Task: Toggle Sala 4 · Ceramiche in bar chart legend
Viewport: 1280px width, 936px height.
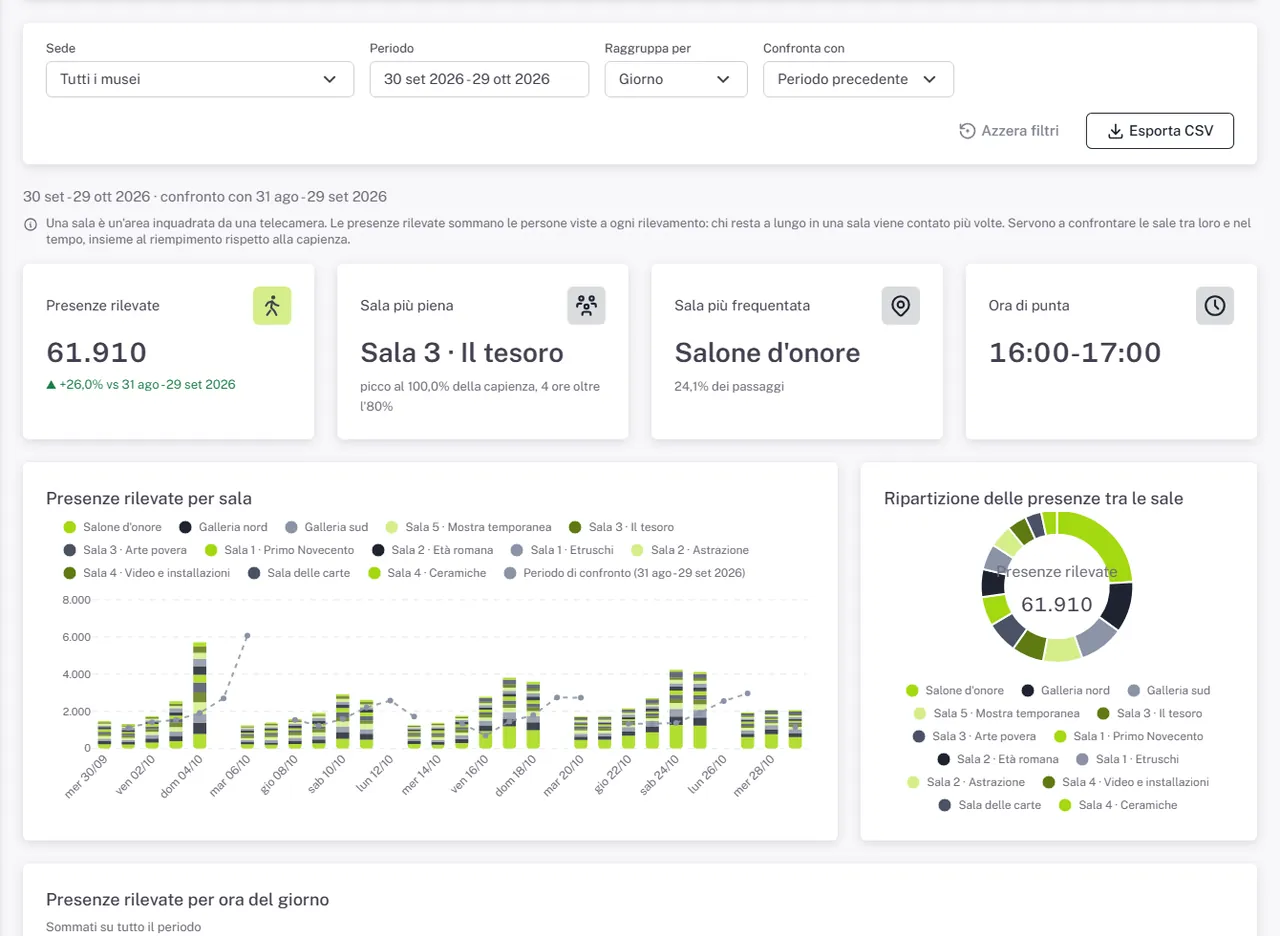Action: [427, 573]
